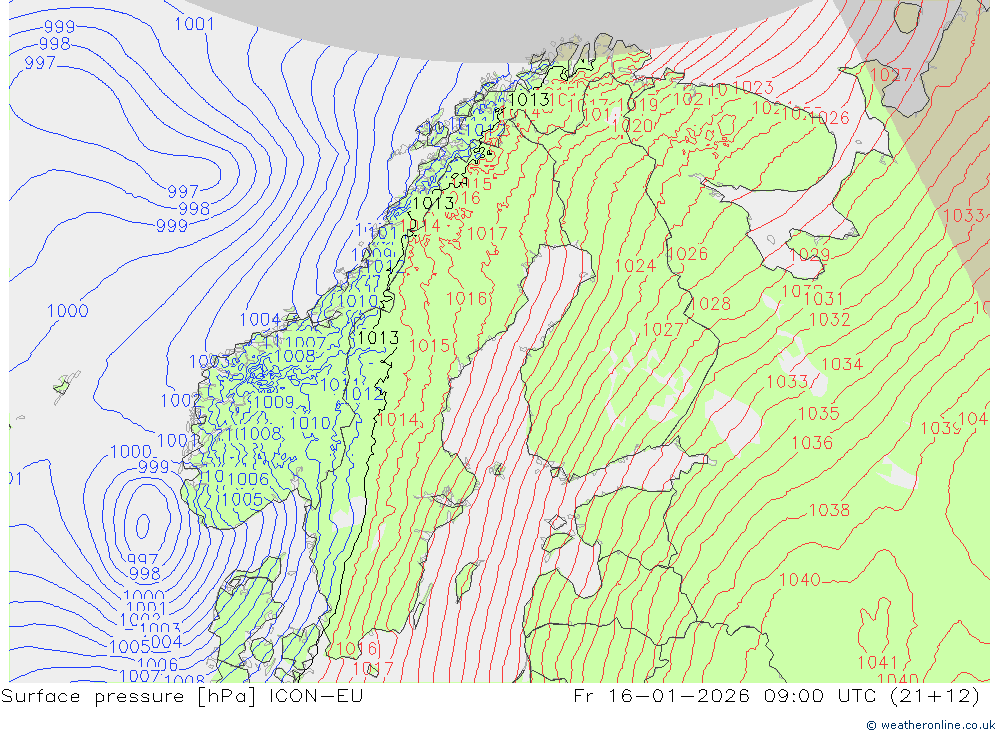
Task: Click the 1020 isobar label
Action: [x=631, y=126]
